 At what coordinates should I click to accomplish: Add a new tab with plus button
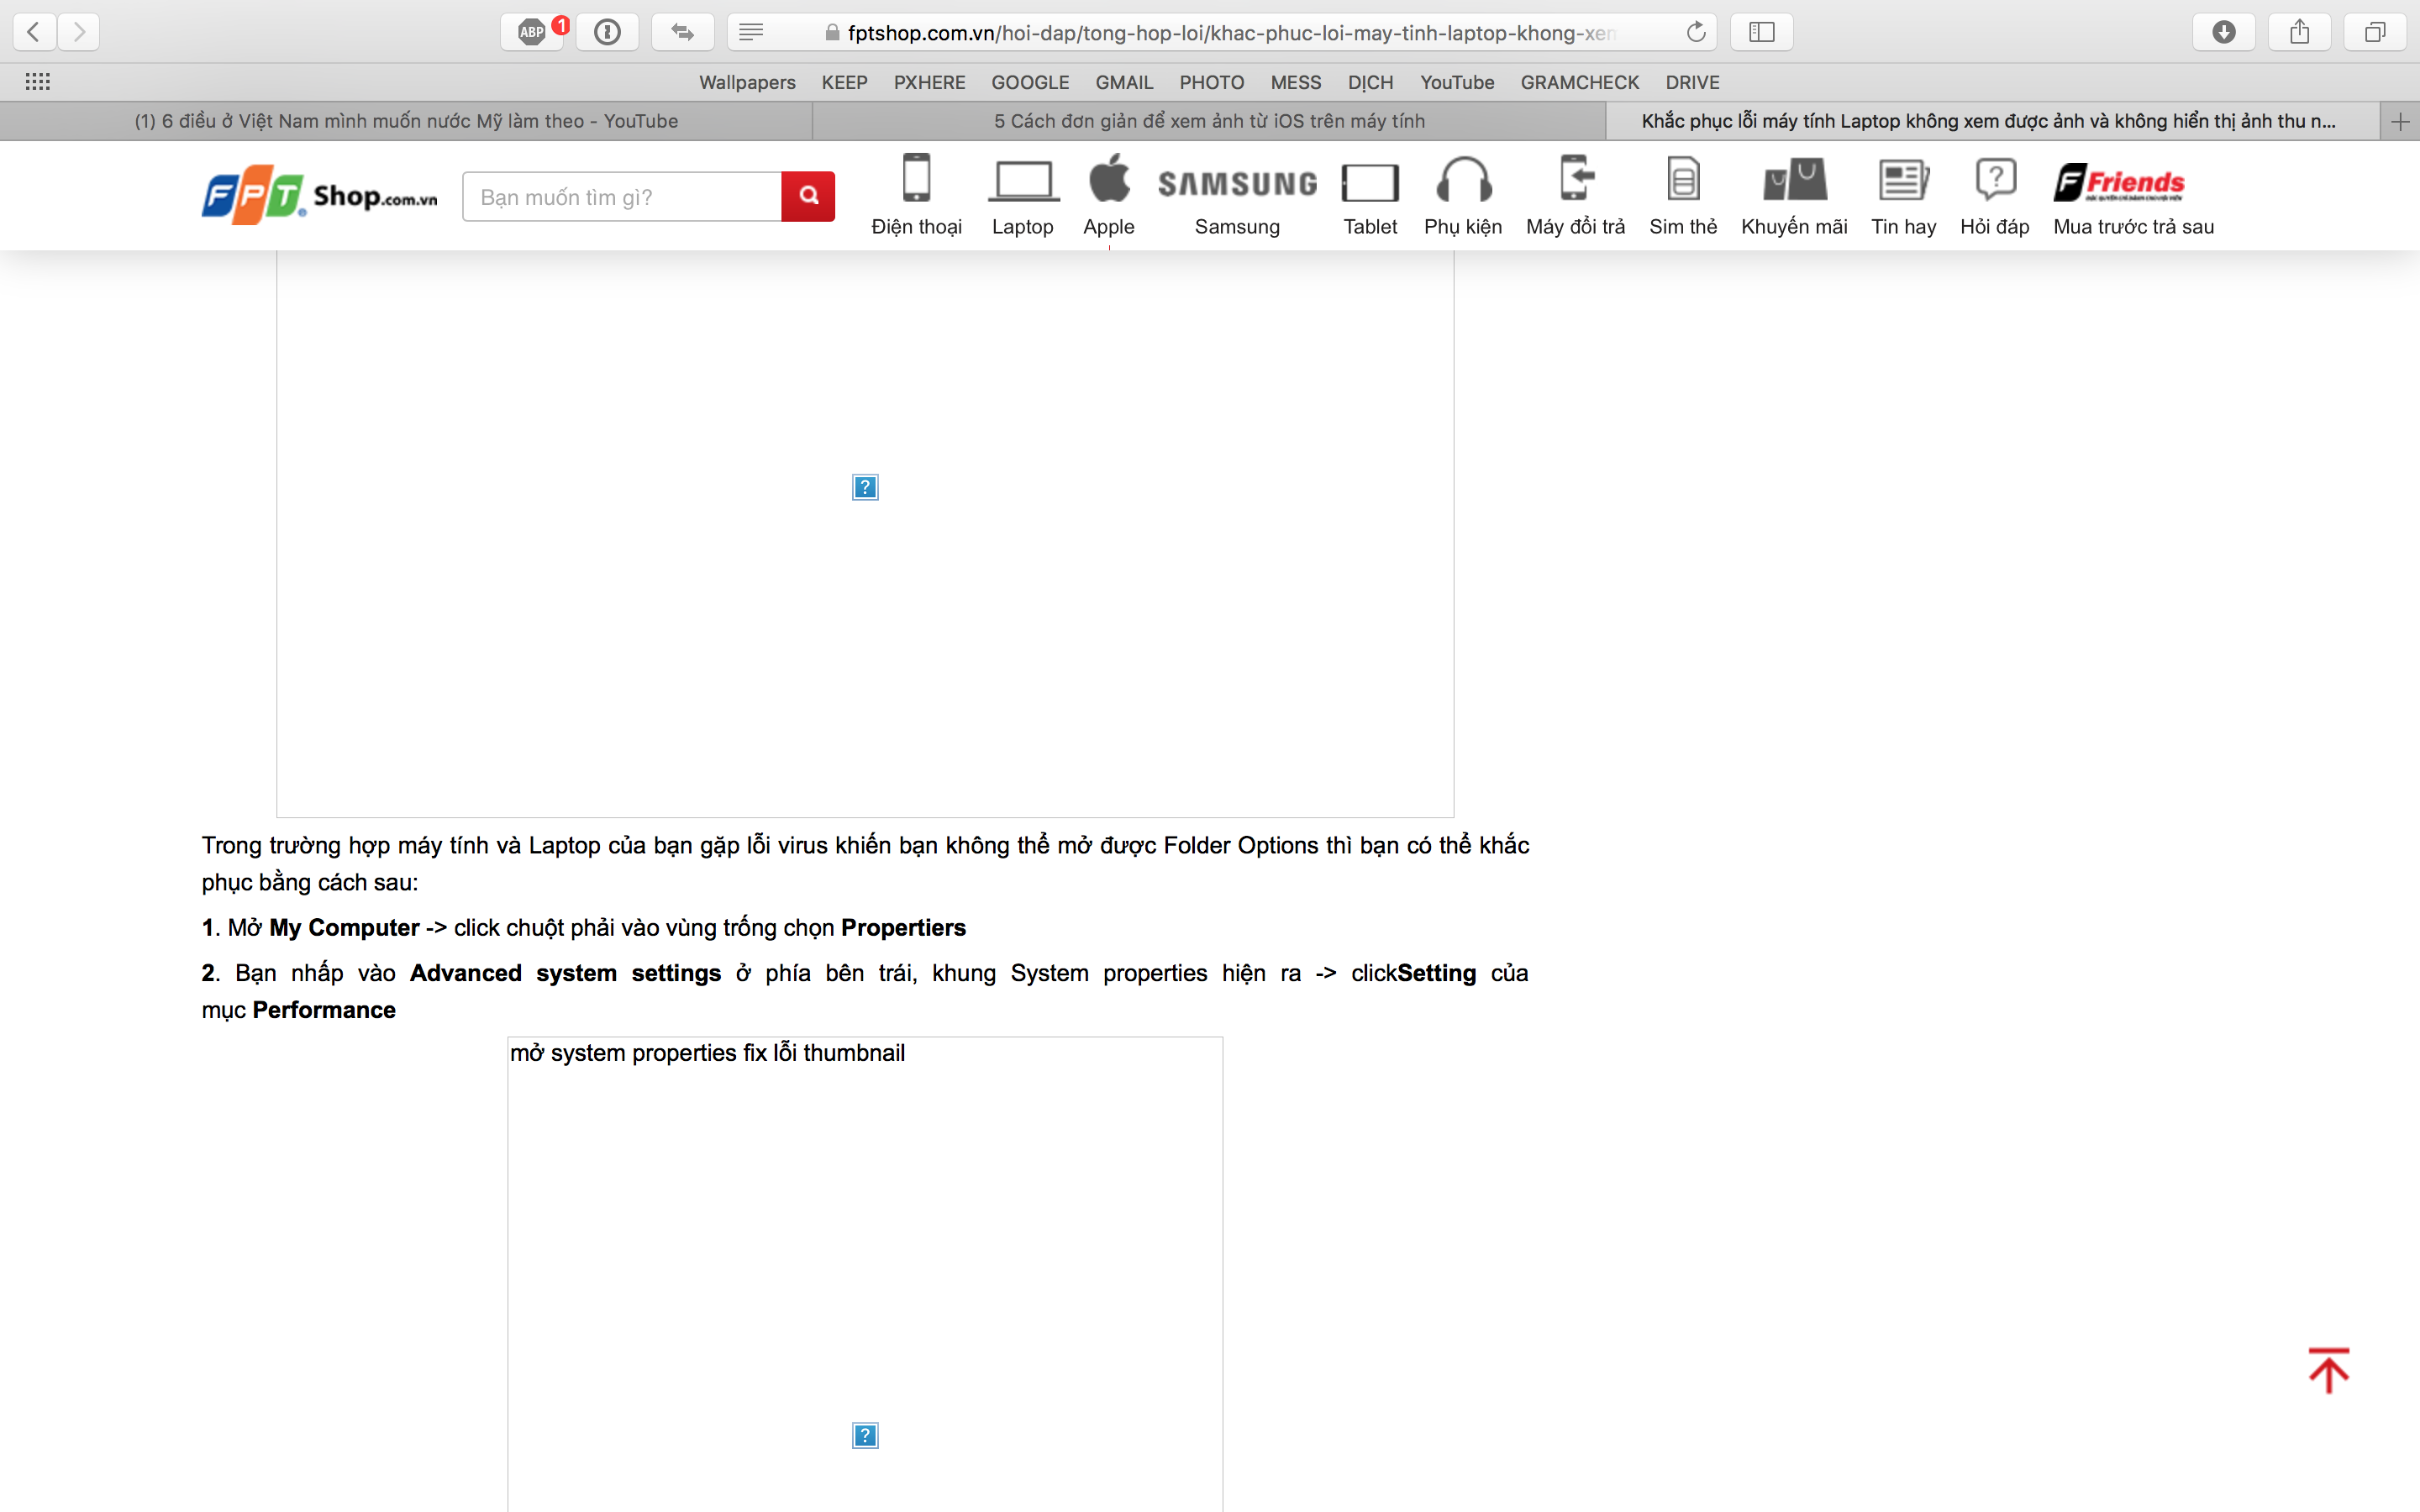coord(2400,121)
